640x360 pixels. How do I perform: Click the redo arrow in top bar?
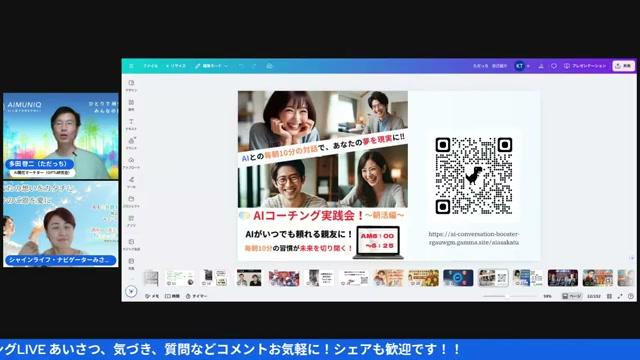[254, 66]
